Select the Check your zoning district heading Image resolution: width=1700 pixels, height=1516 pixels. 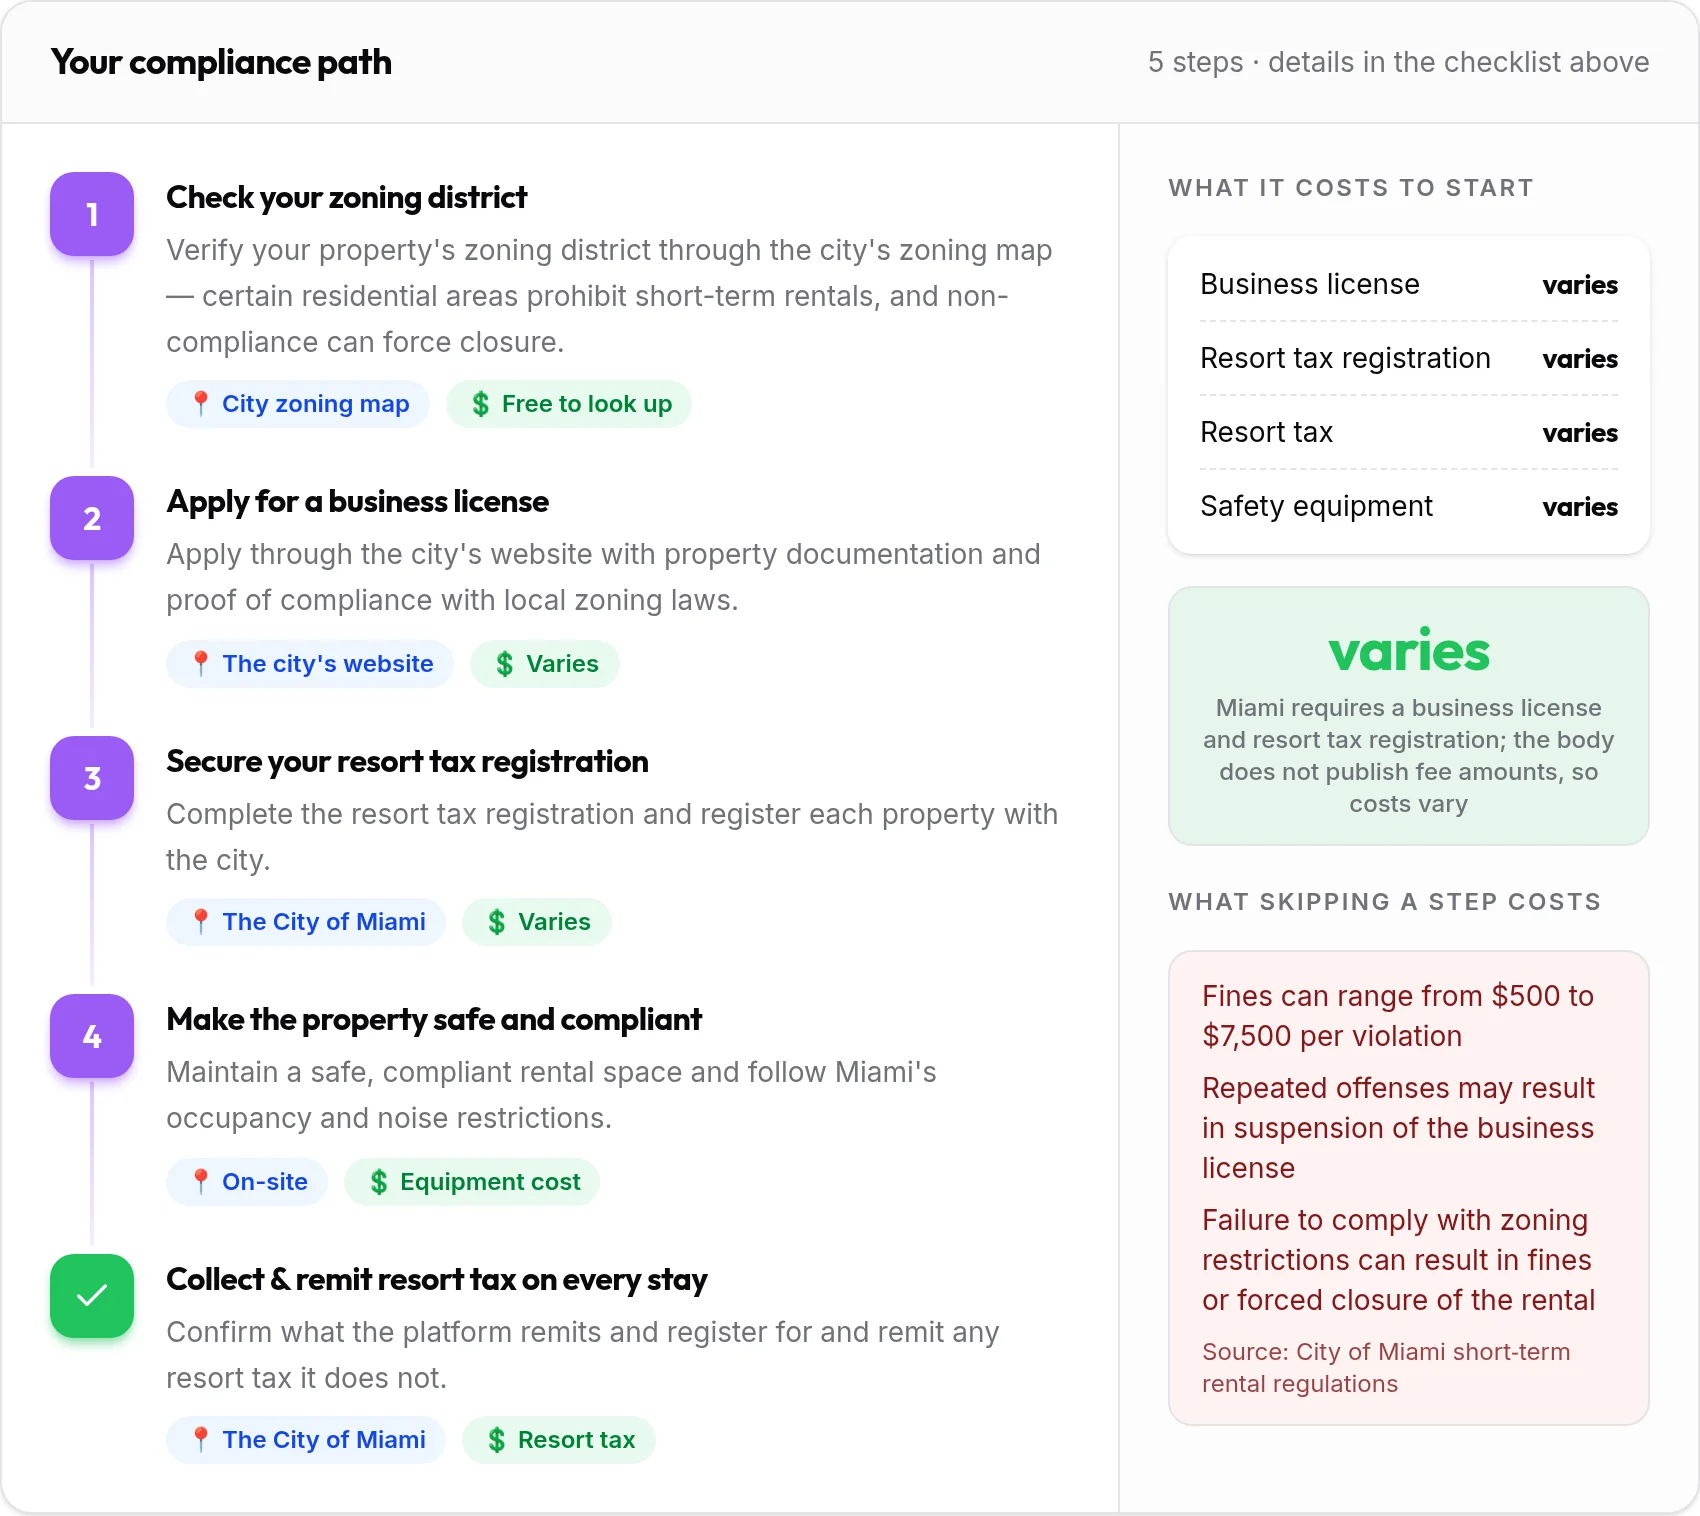[346, 198]
